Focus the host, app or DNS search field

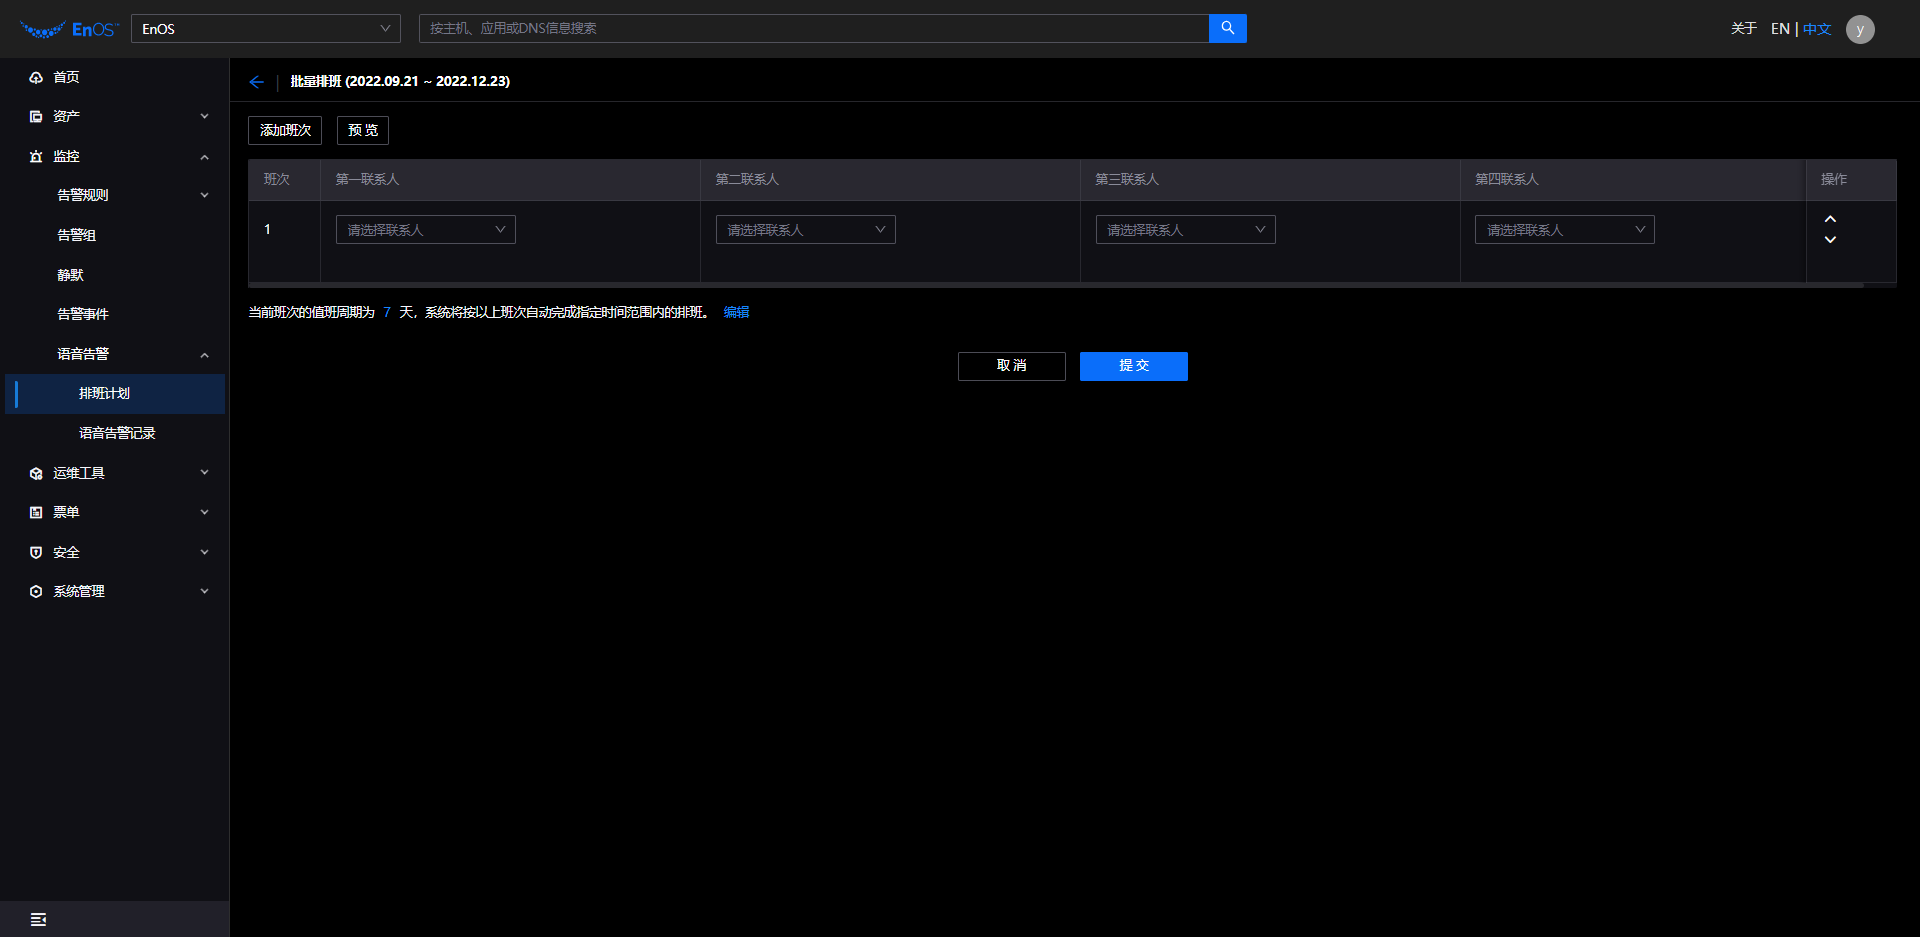(814, 28)
